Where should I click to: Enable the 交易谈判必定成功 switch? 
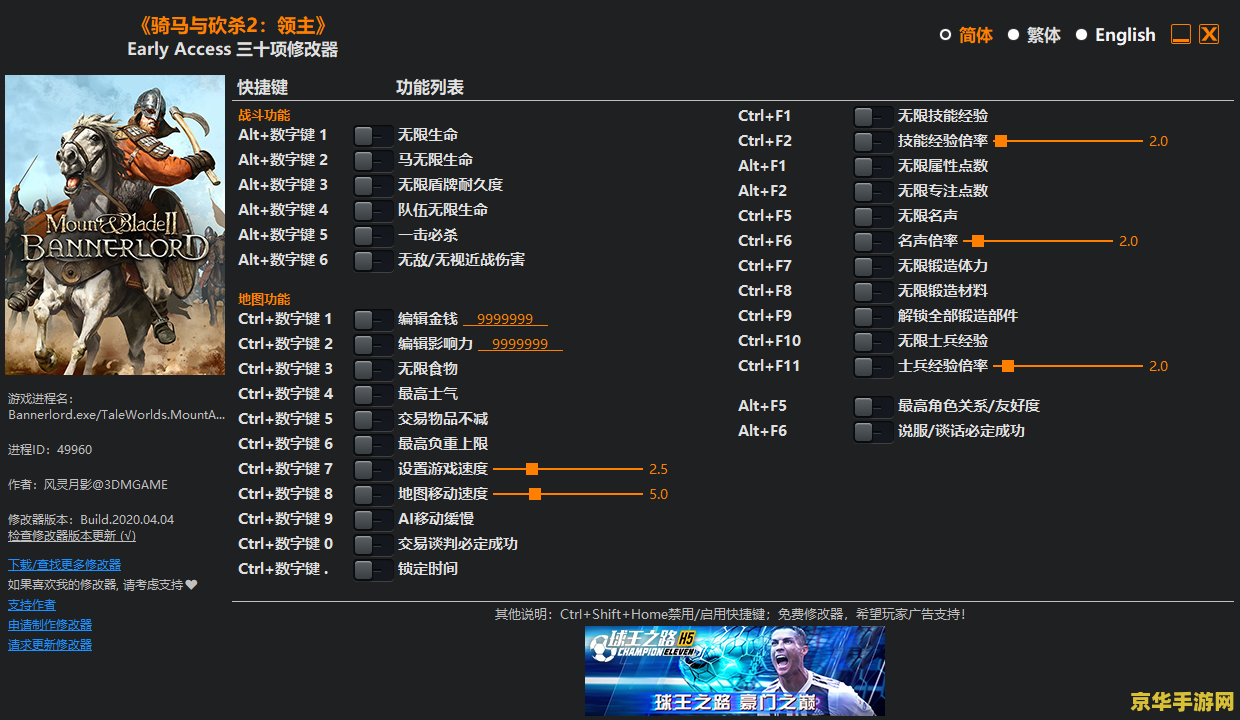tap(373, 544)
